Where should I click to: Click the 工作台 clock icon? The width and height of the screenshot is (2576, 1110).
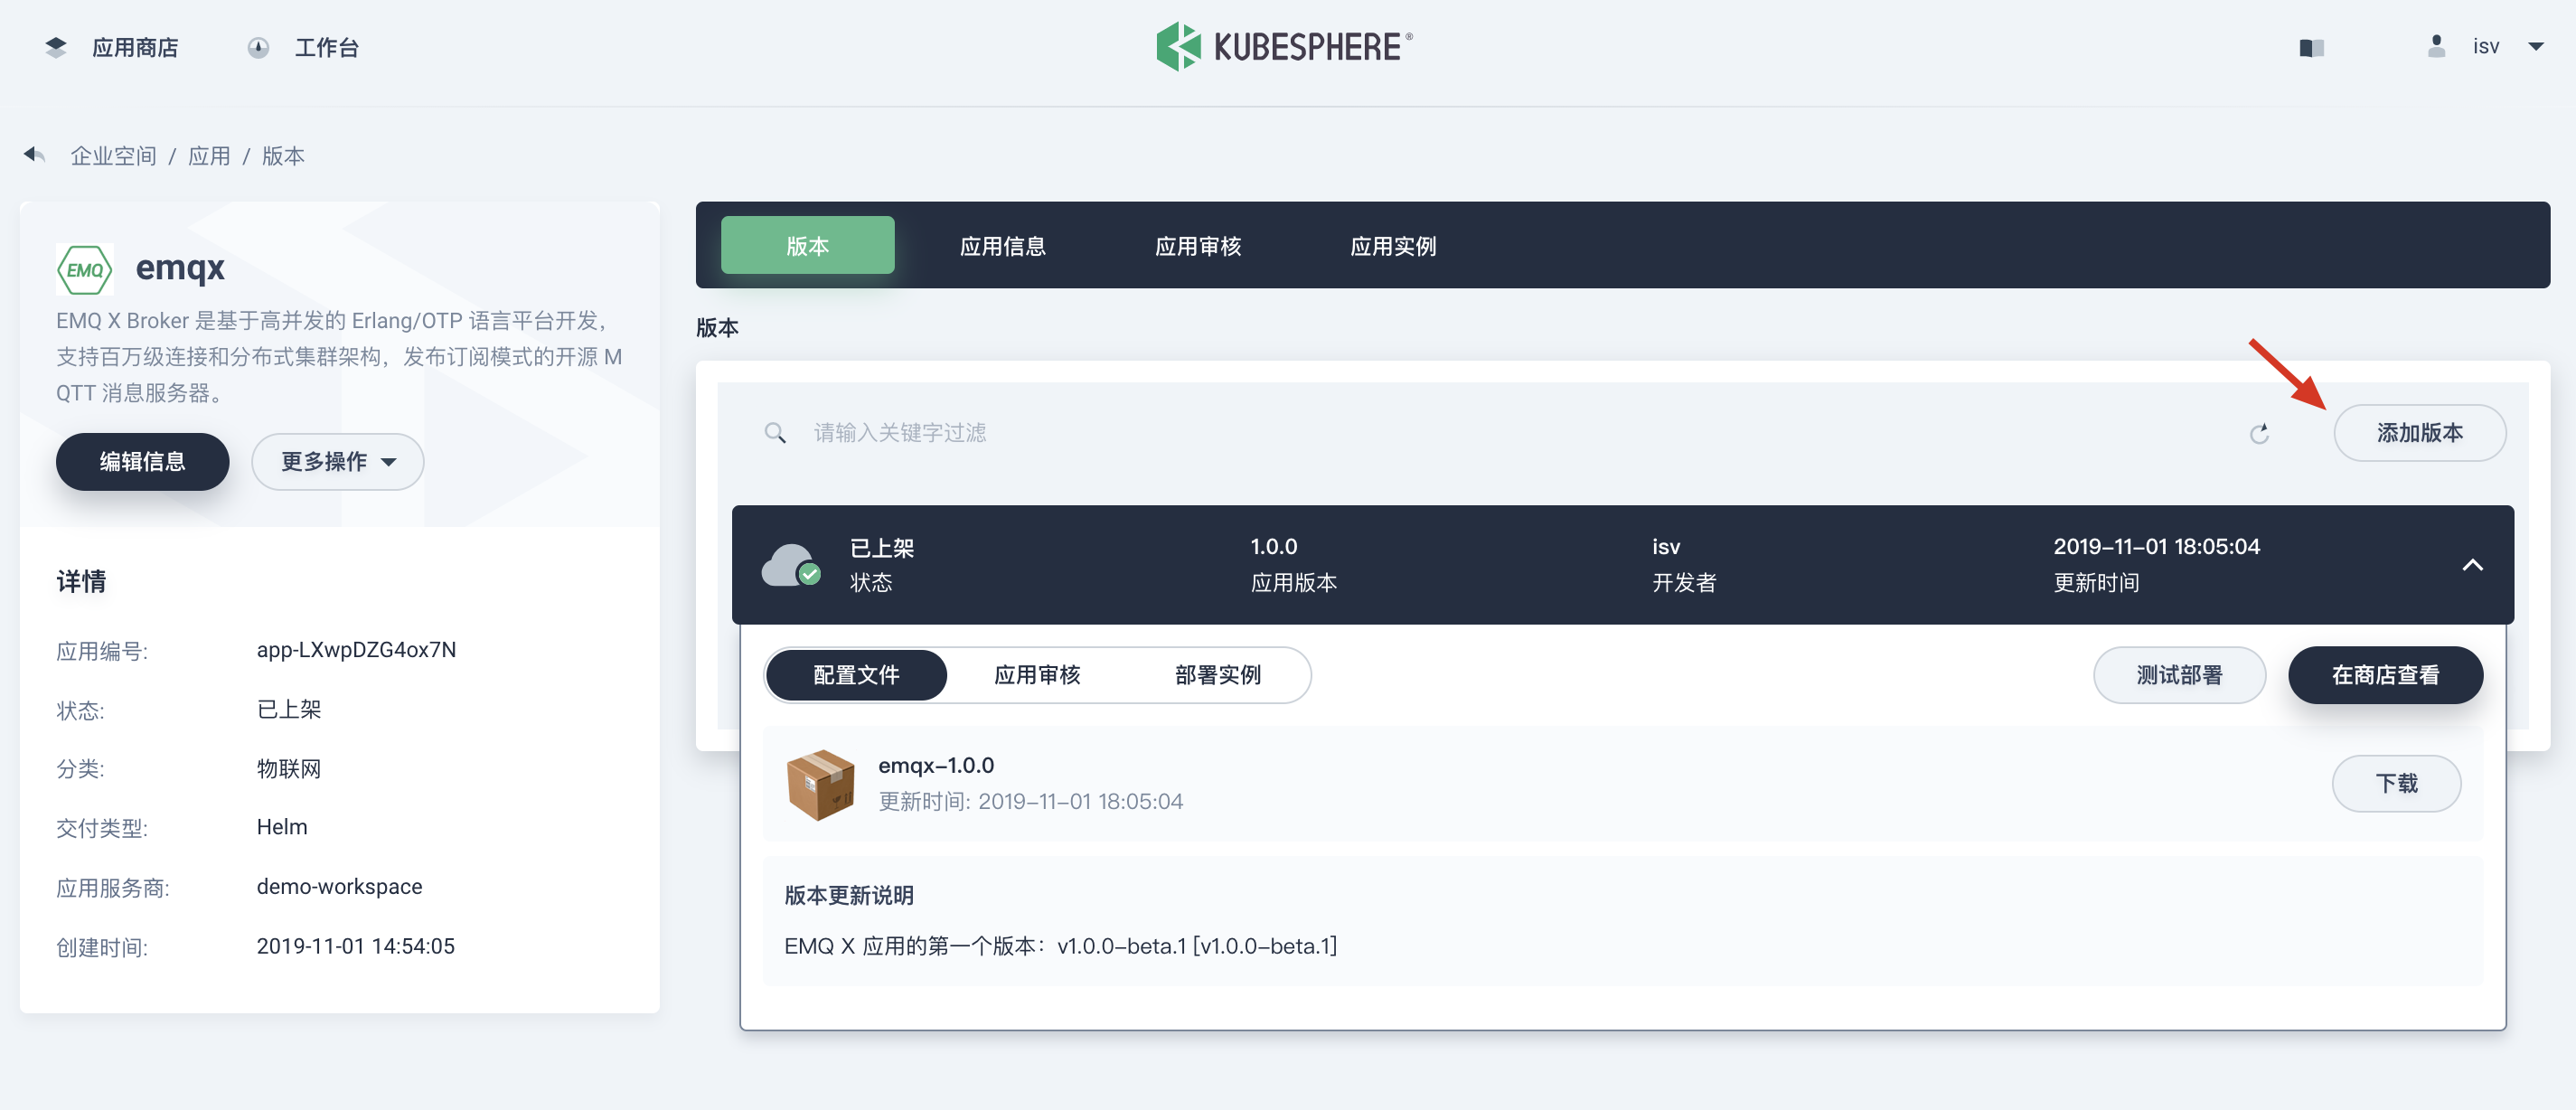coord(258,47)
